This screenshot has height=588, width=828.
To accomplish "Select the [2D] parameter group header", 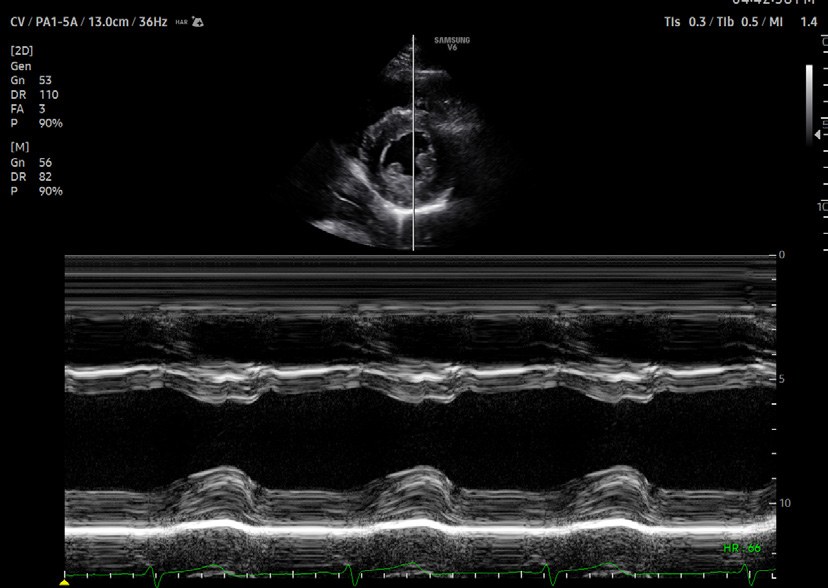I will [x=22, y=51].
